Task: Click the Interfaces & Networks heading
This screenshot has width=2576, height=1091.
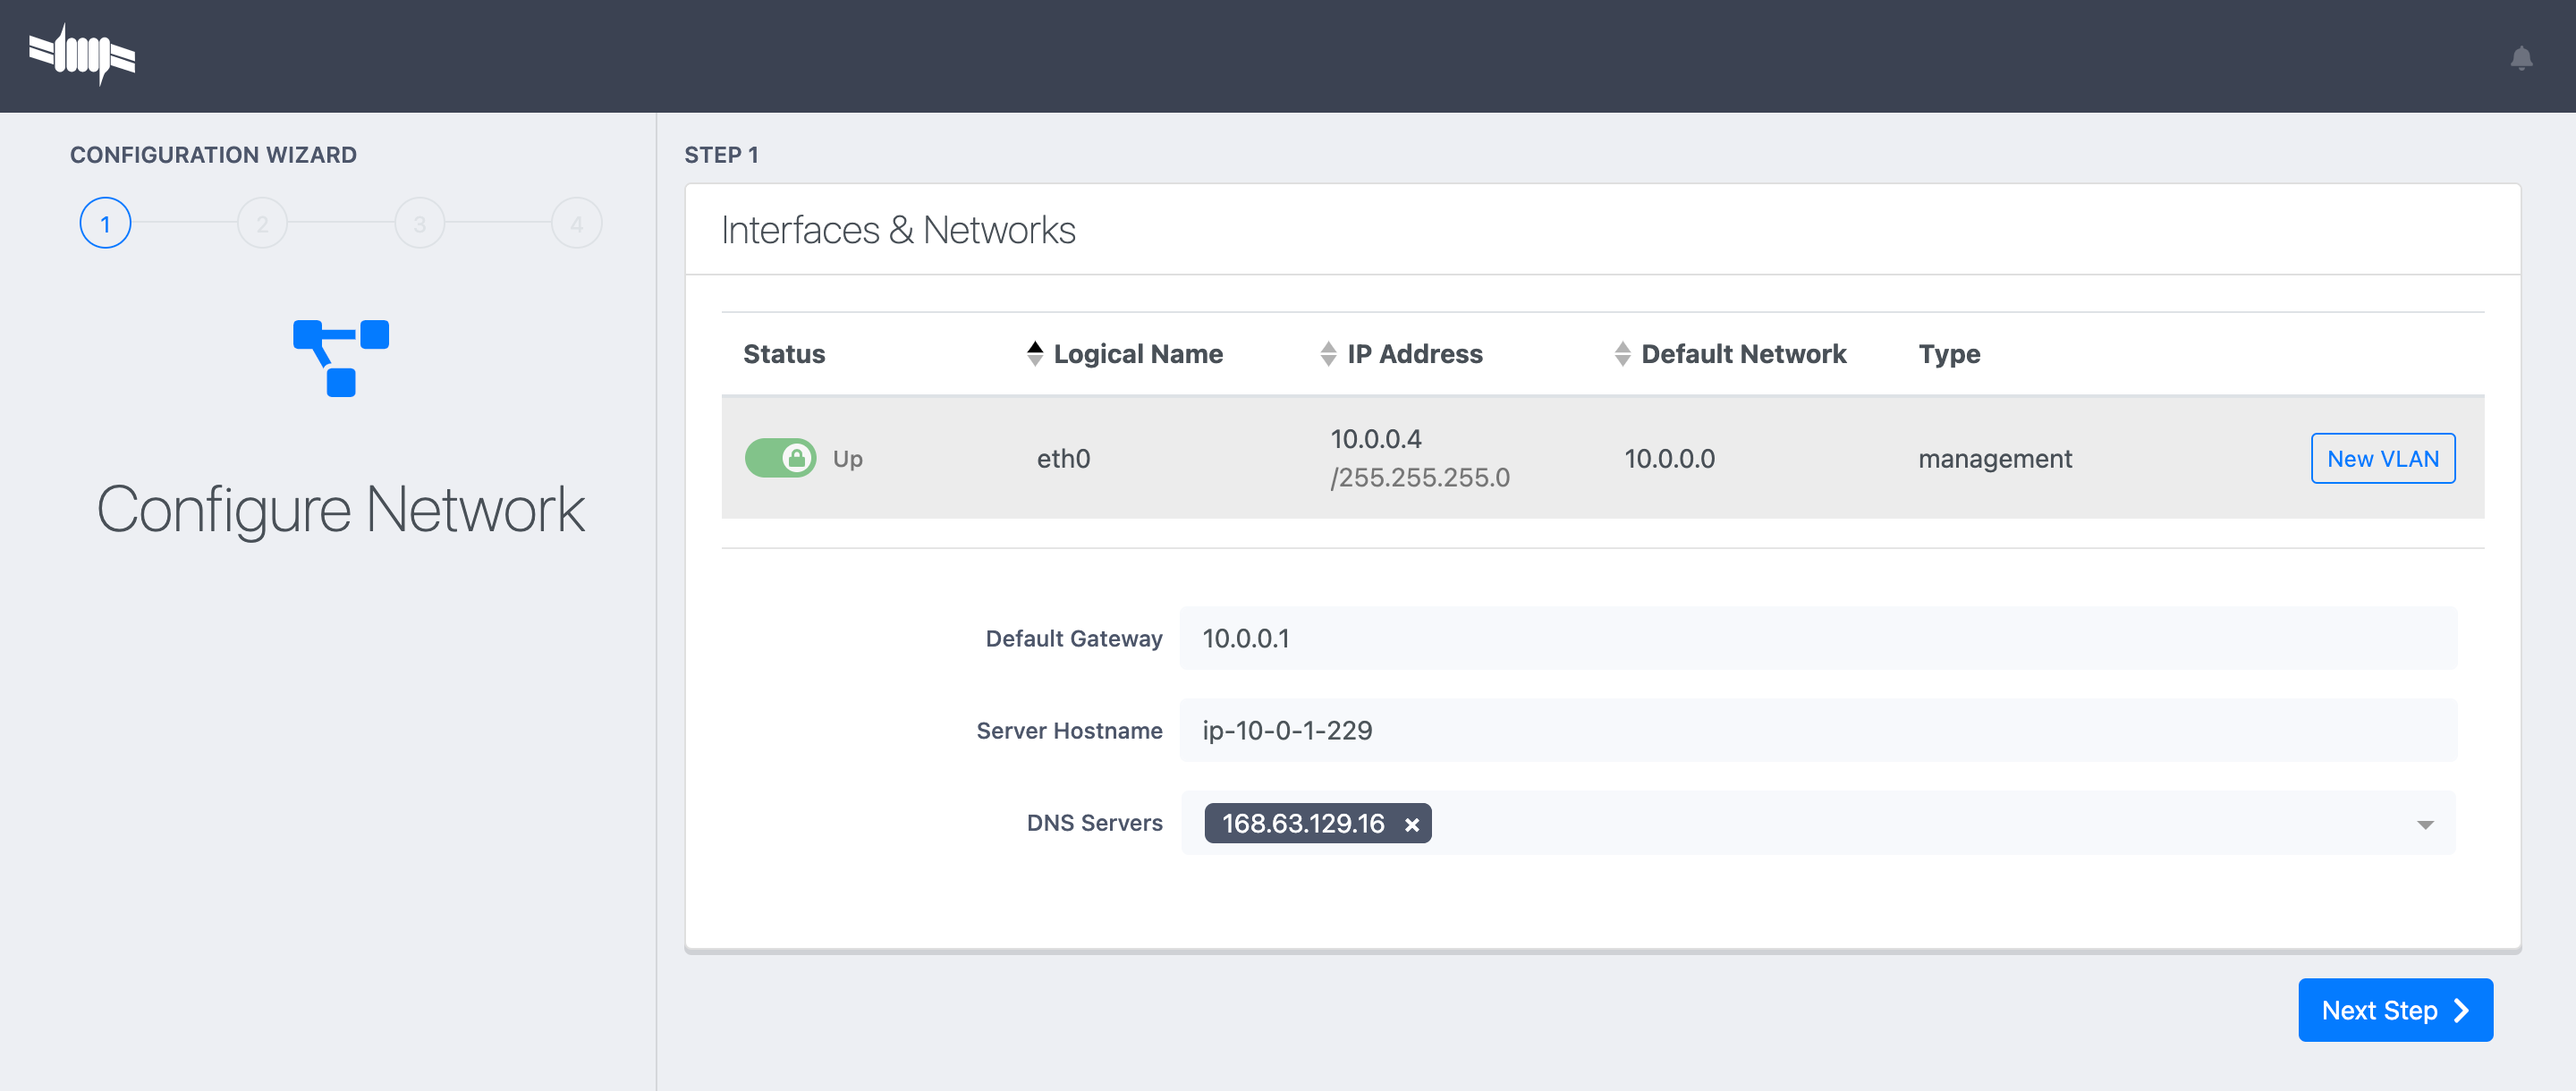Action: 898,230
